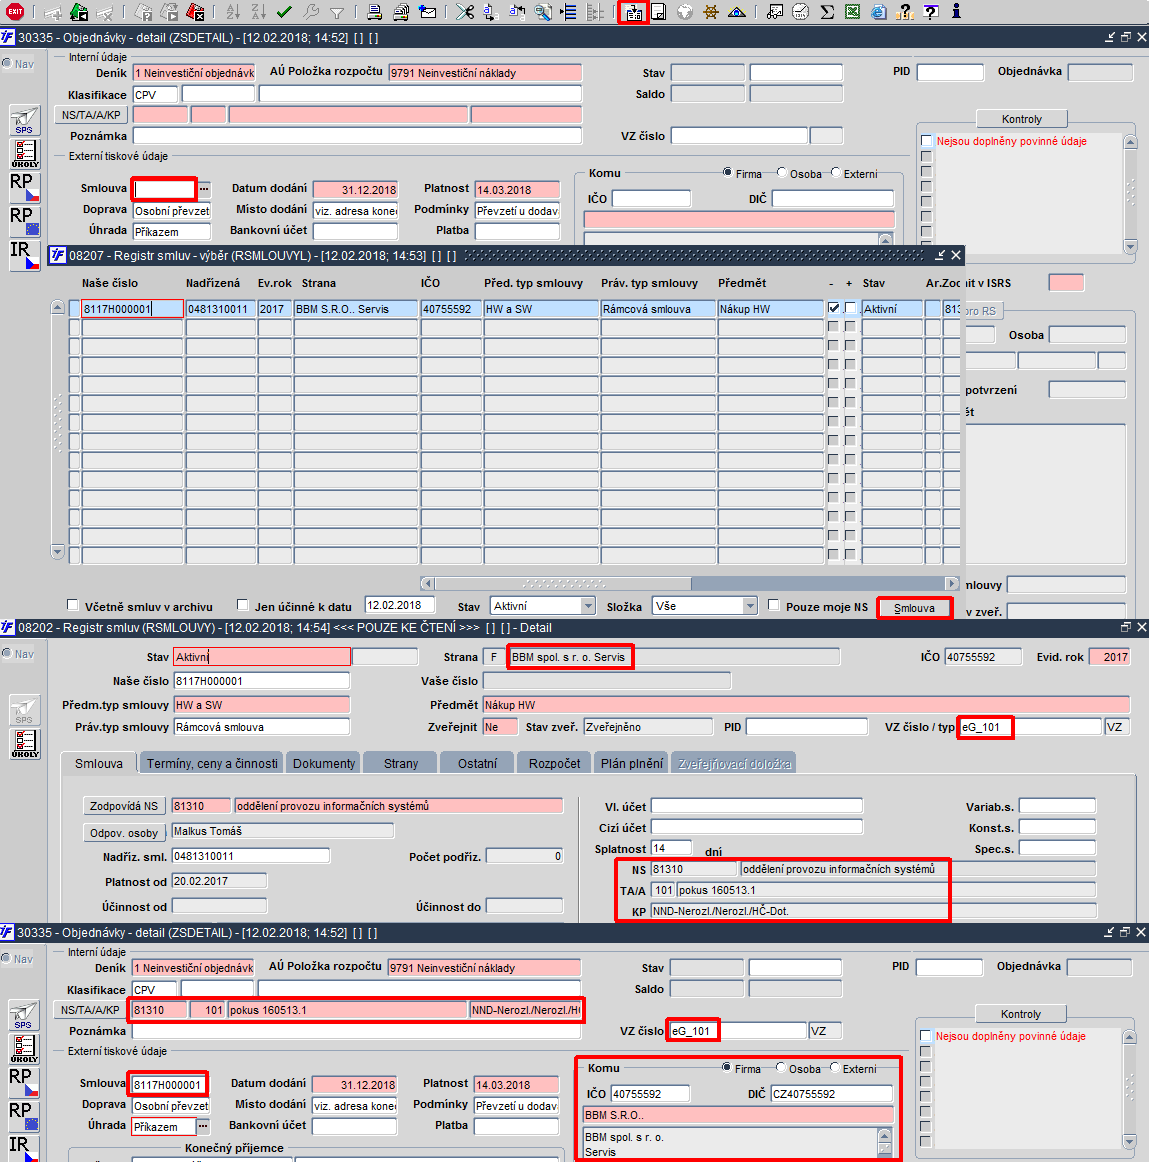Click the red cancel query icon
The width and height of the screenshot is (1149, 1162).
pos(195,12)
